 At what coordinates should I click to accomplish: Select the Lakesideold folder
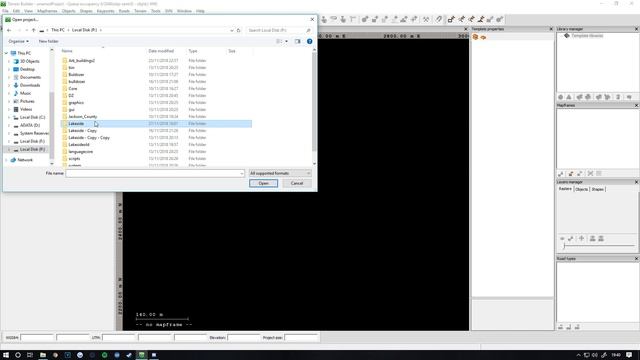[79, 144]
